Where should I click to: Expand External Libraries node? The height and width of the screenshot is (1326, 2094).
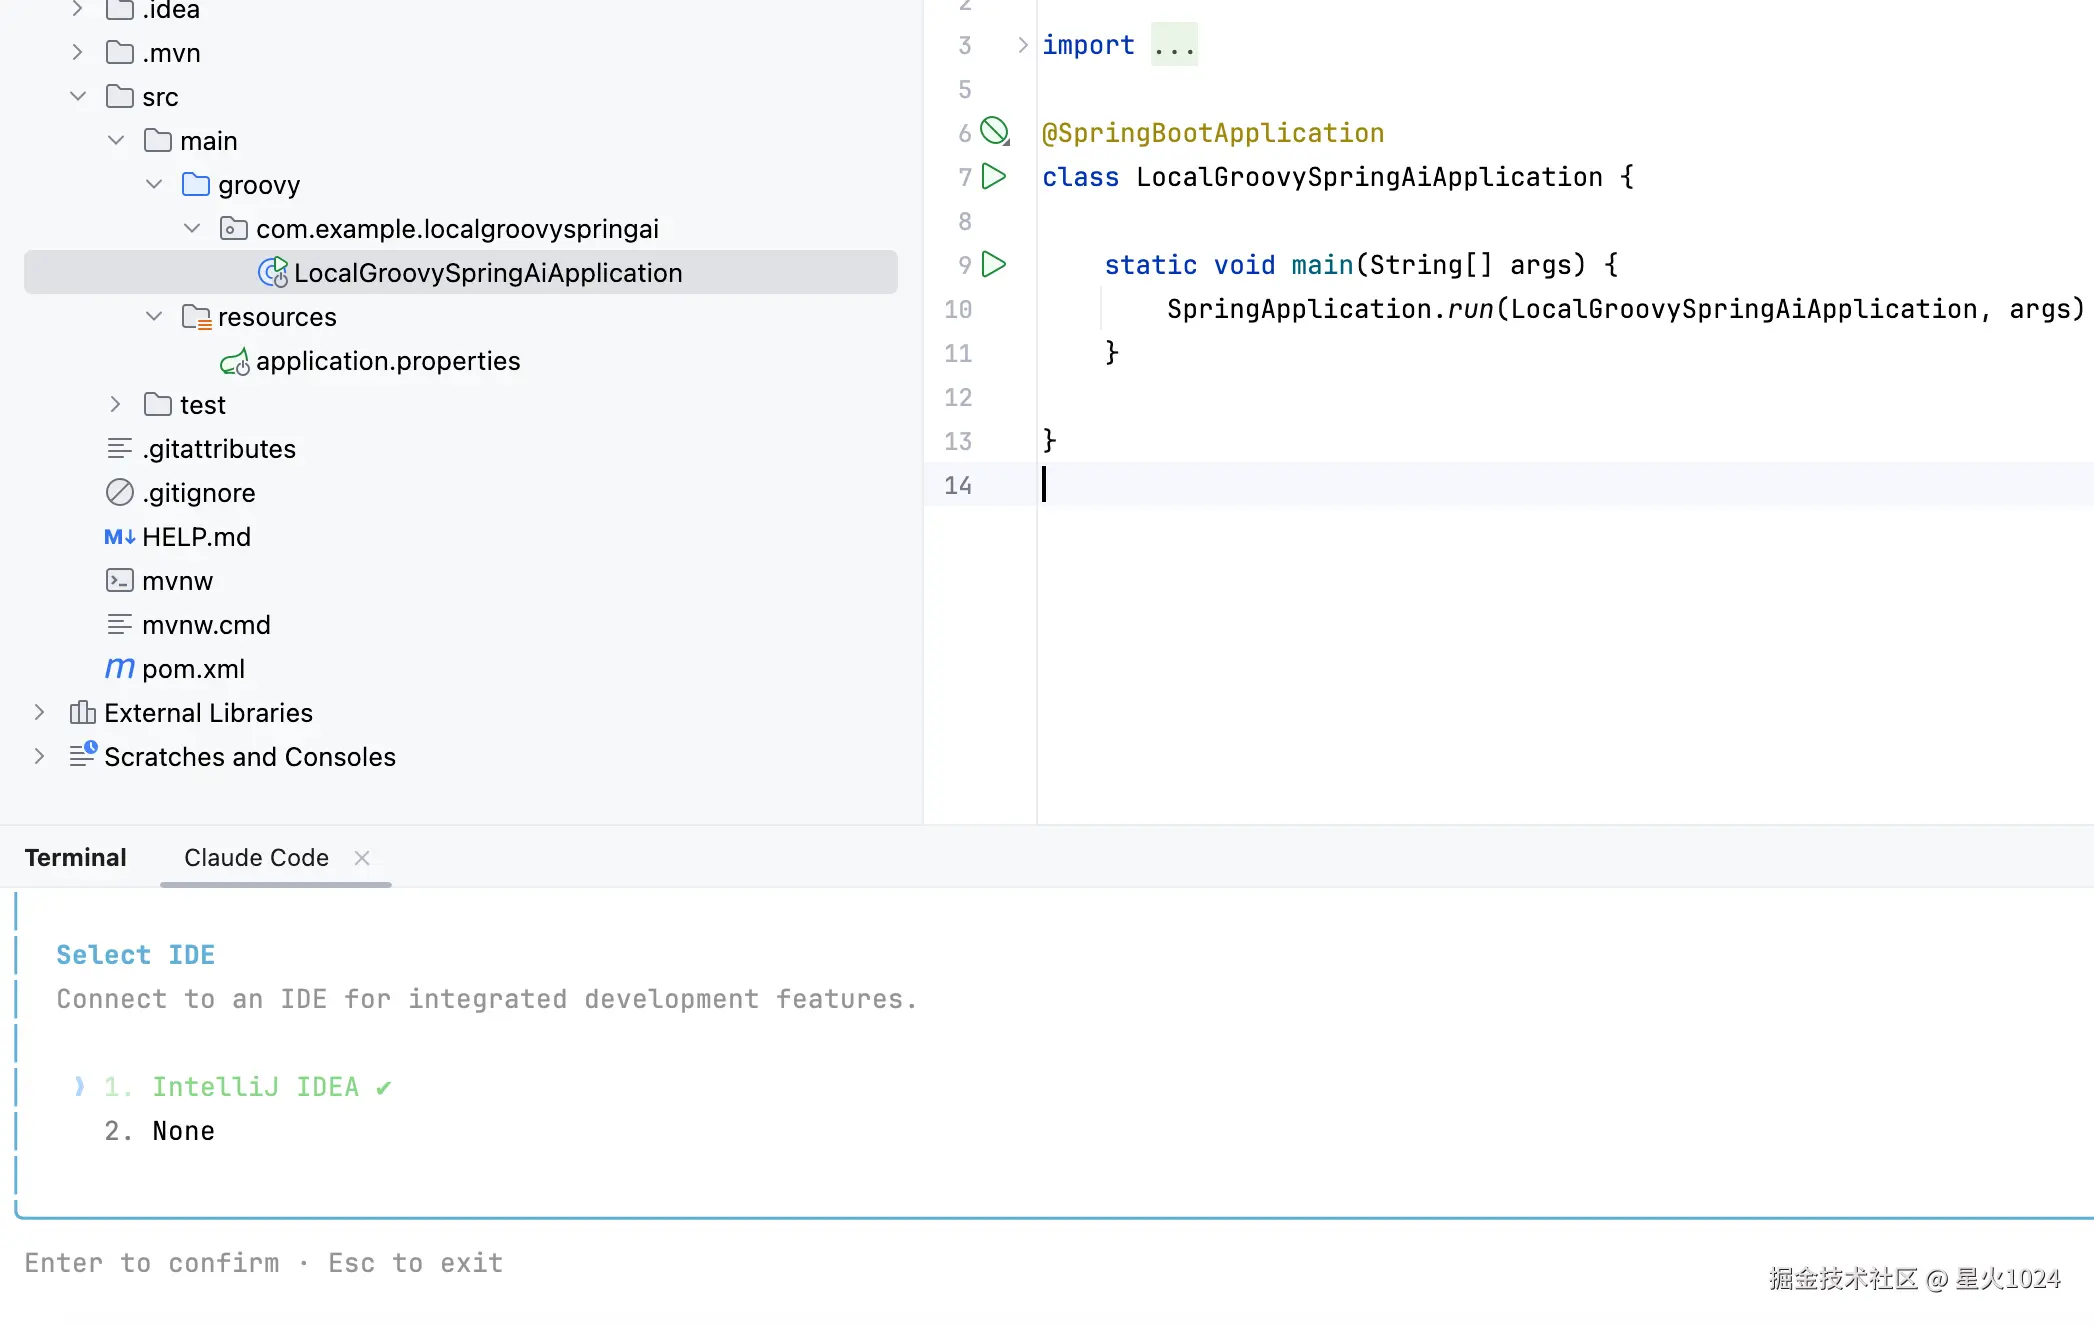(39, 712)
